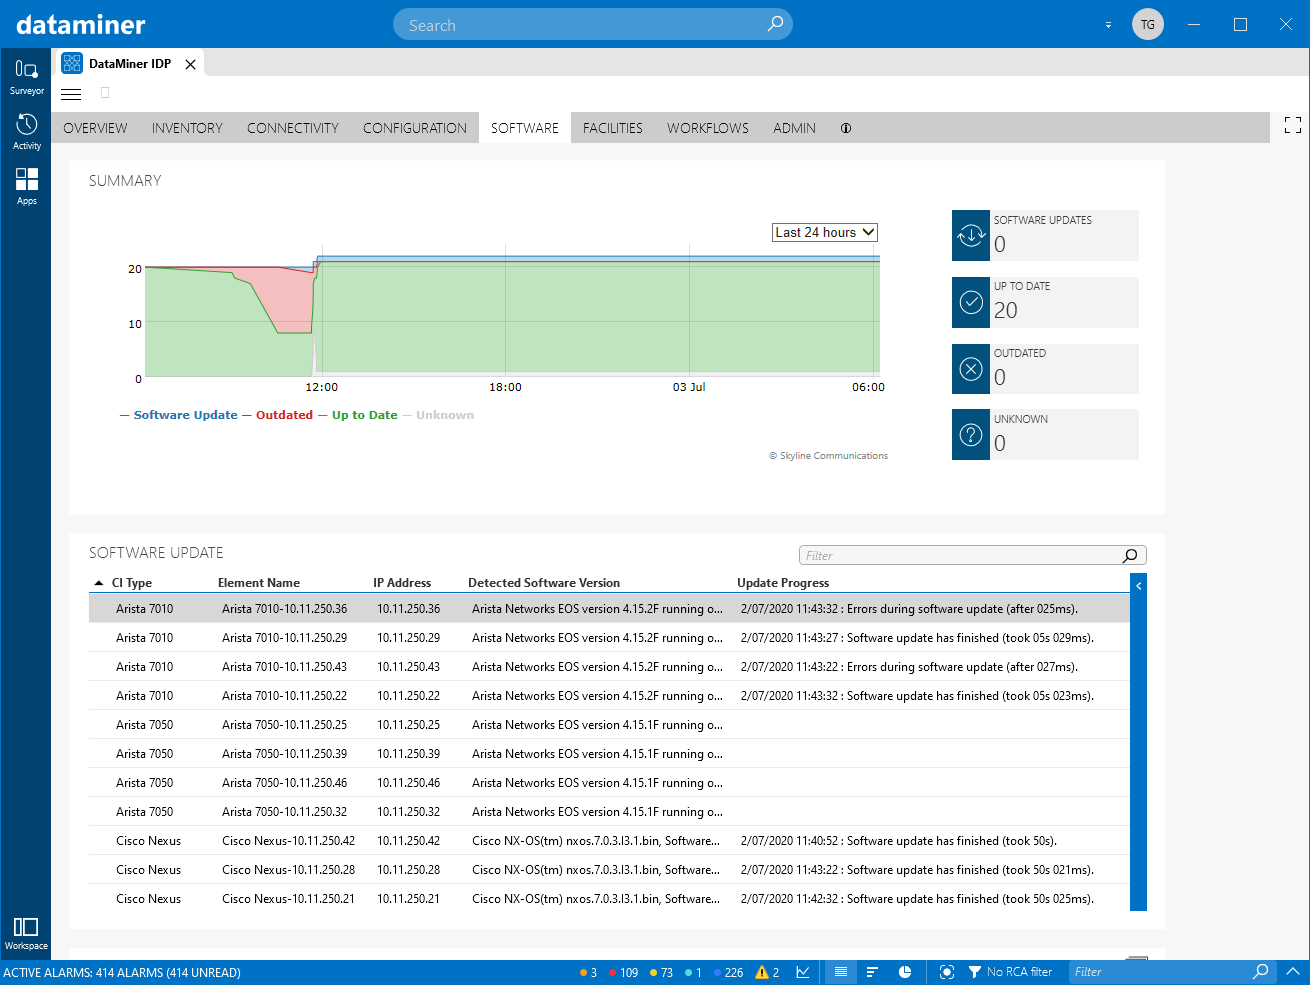This screenshot has height=985, width=1310.
Task: Select row Cisco Nexus-10.11.250.21
Action: click(609, 899)
